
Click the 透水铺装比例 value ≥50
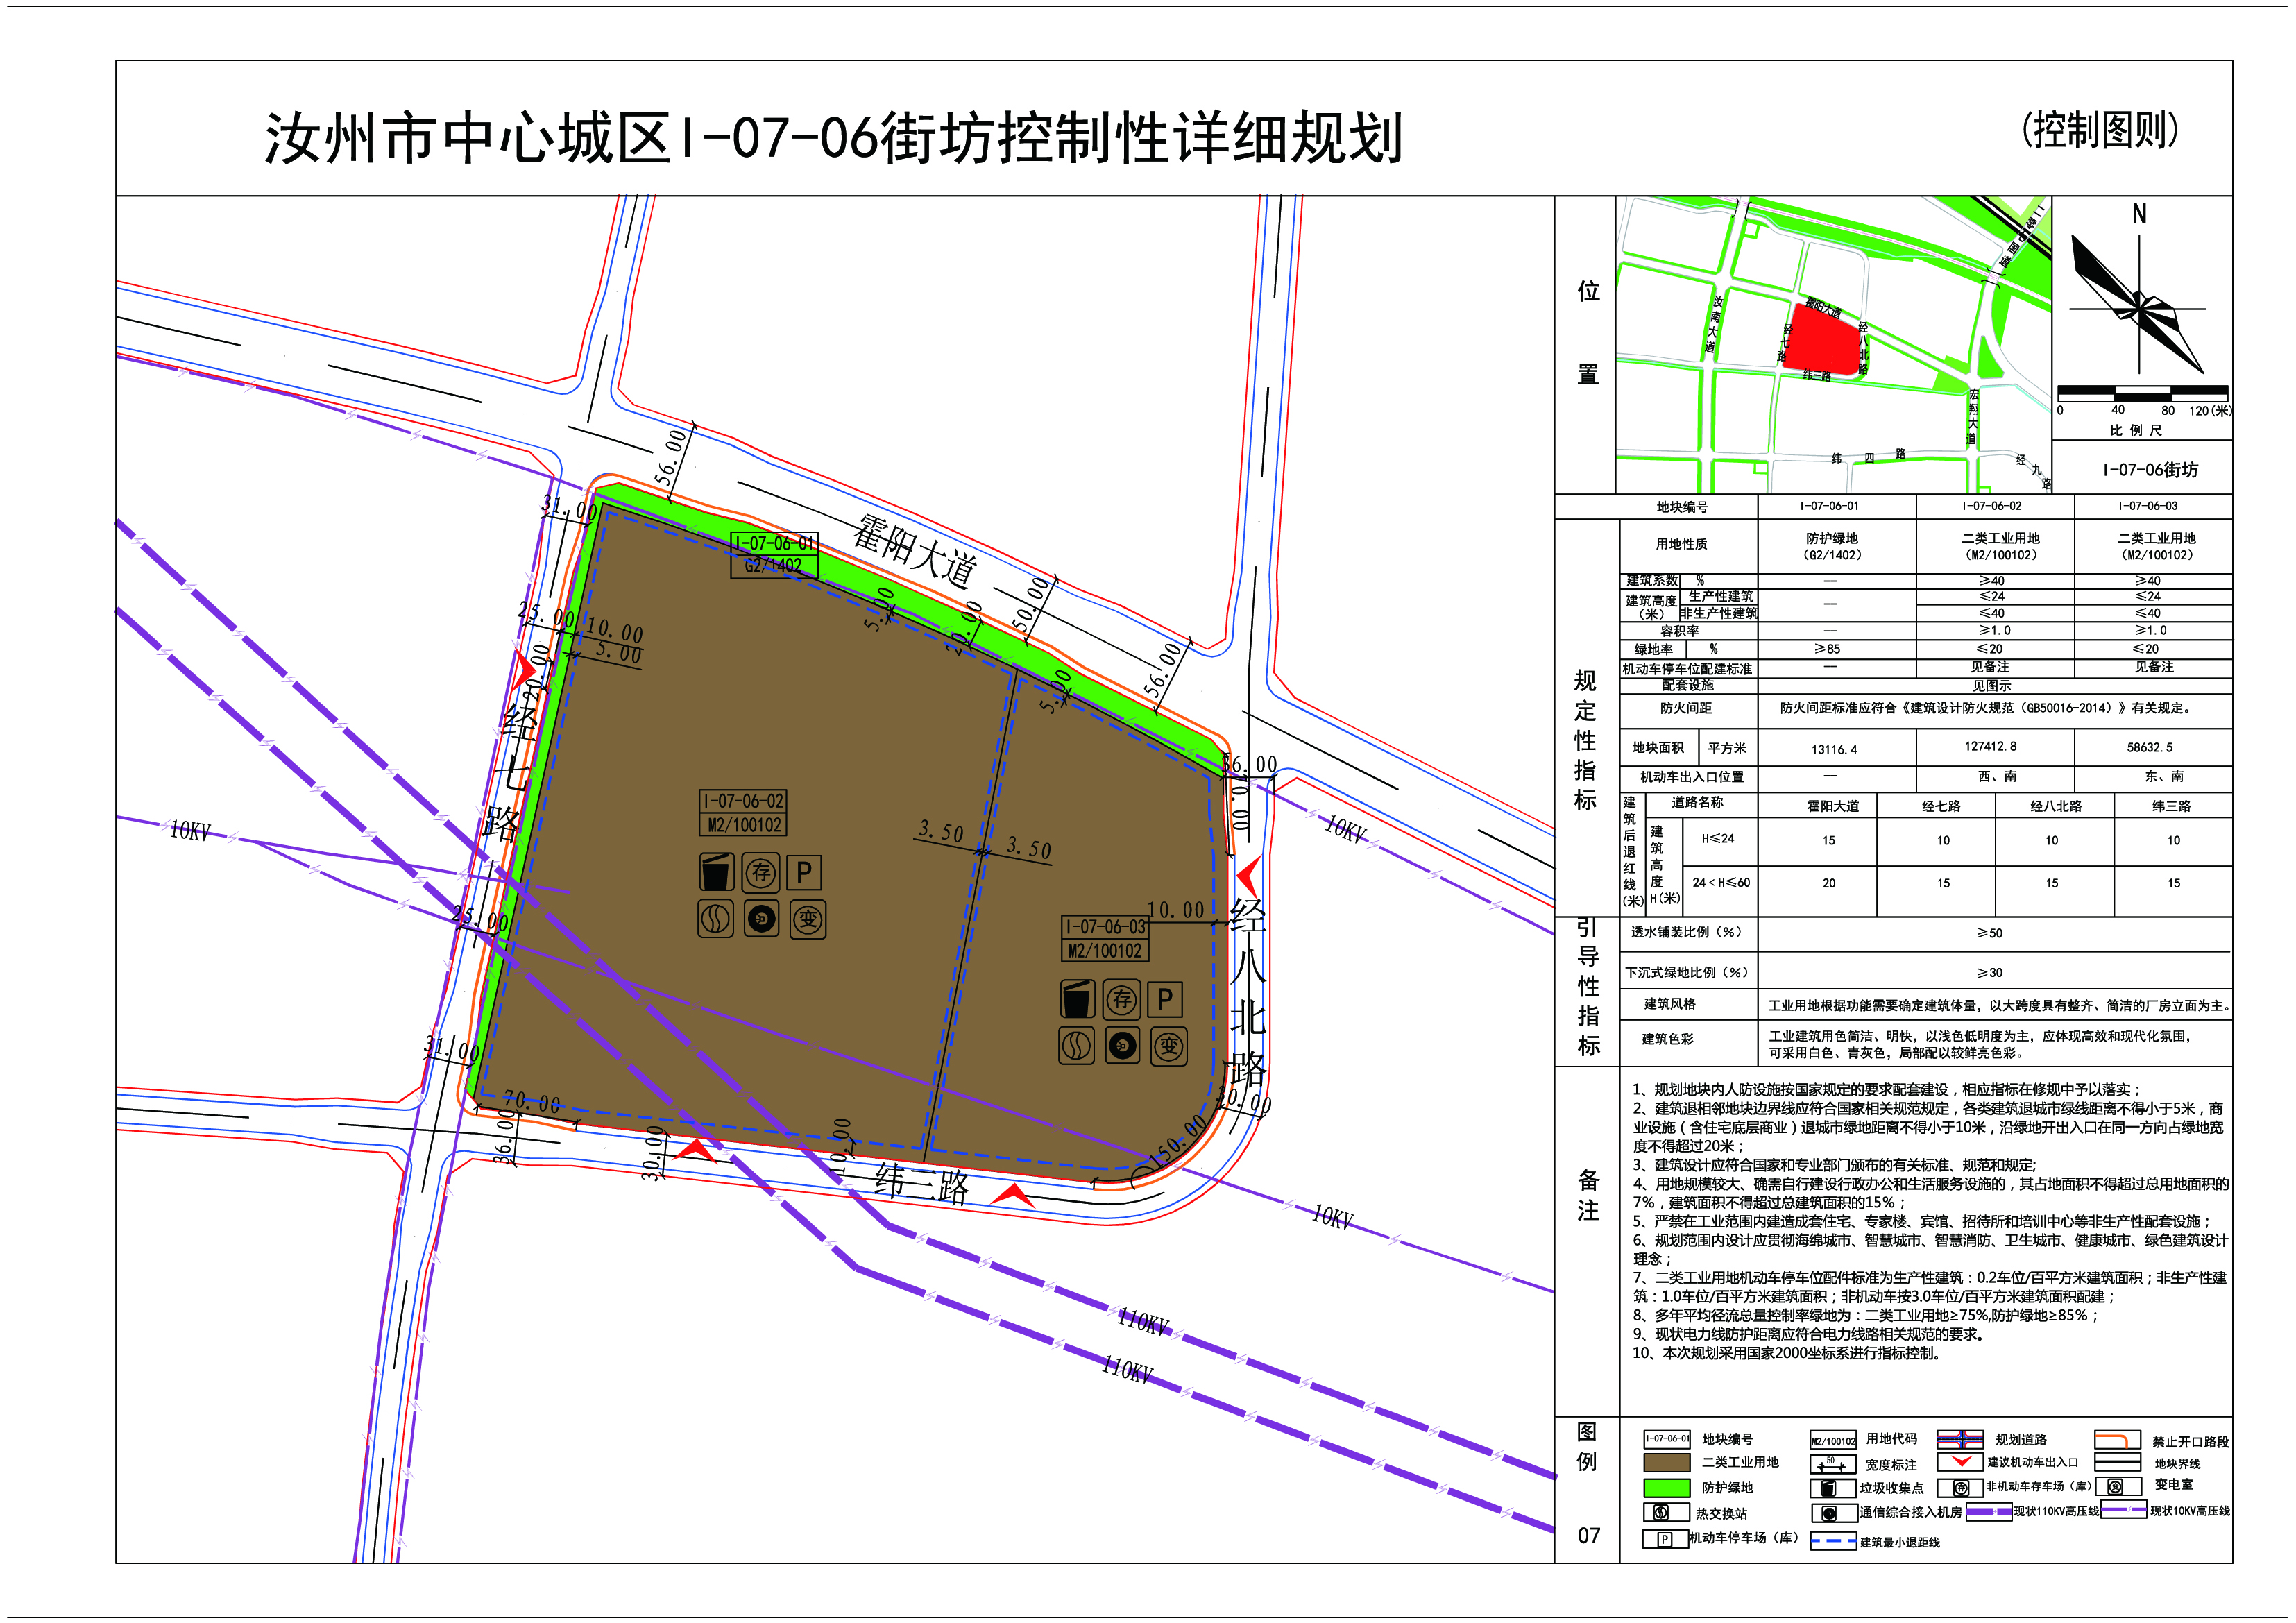pyautogui.click(x=1989, y=933)
